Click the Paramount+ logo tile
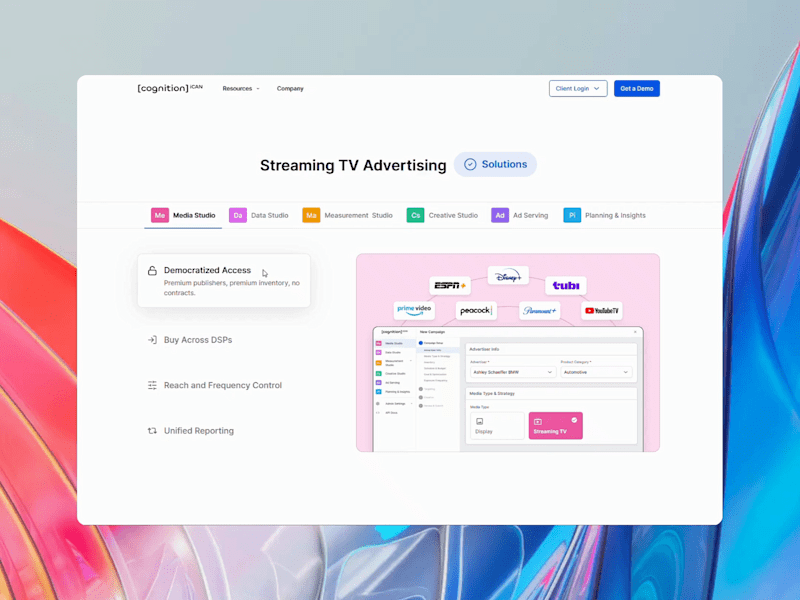The width and height of the screenshot is (800, 600). point(539,310)
